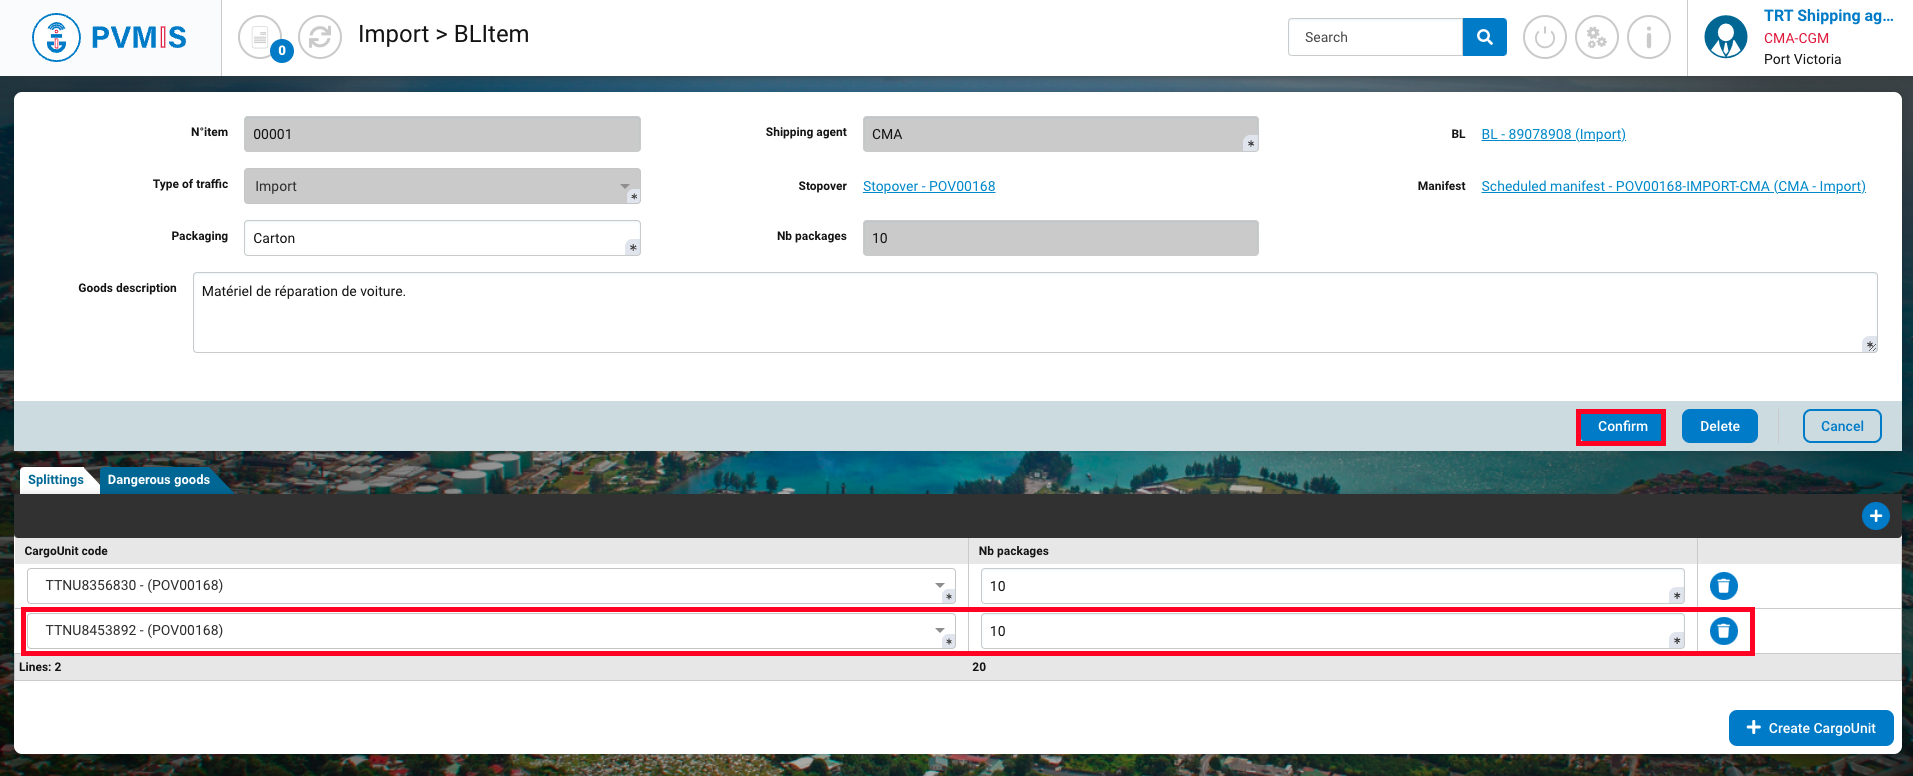Screen dimensions: 1913x776
Task: Open the settings gears icon
Action: 1596,38
